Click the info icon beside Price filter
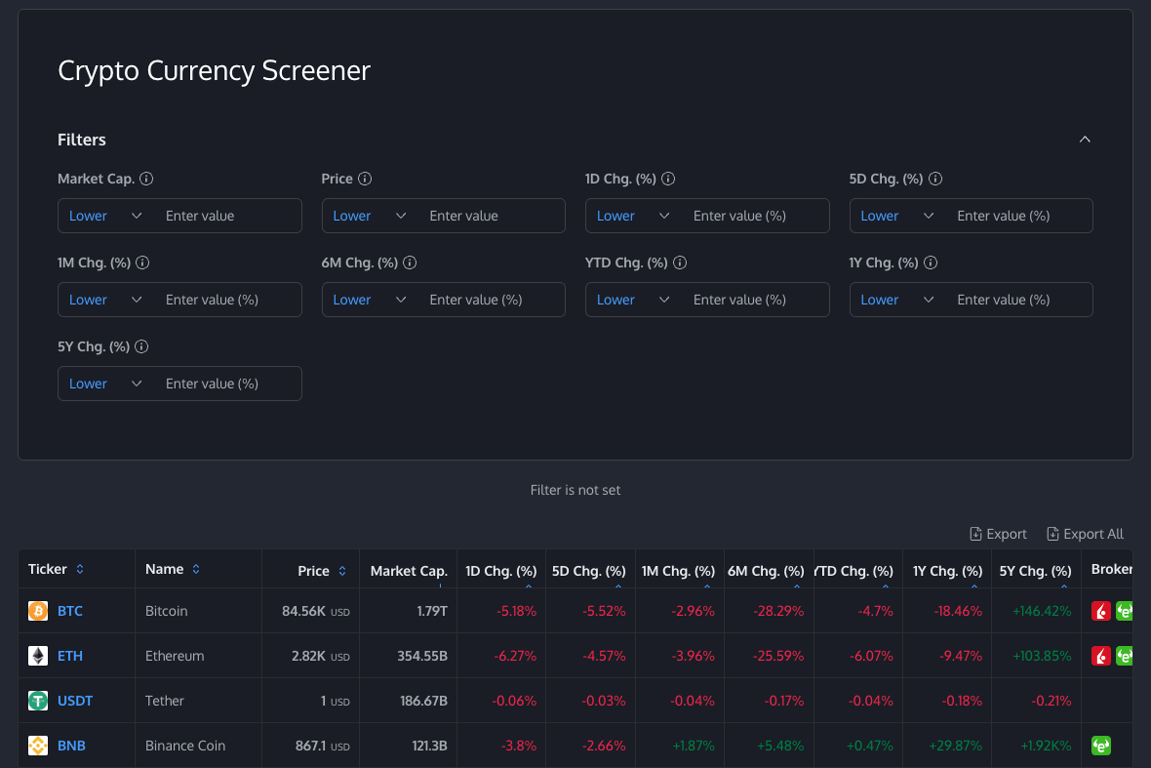This screenshot has height=768, width=1151. click(365, 179)
